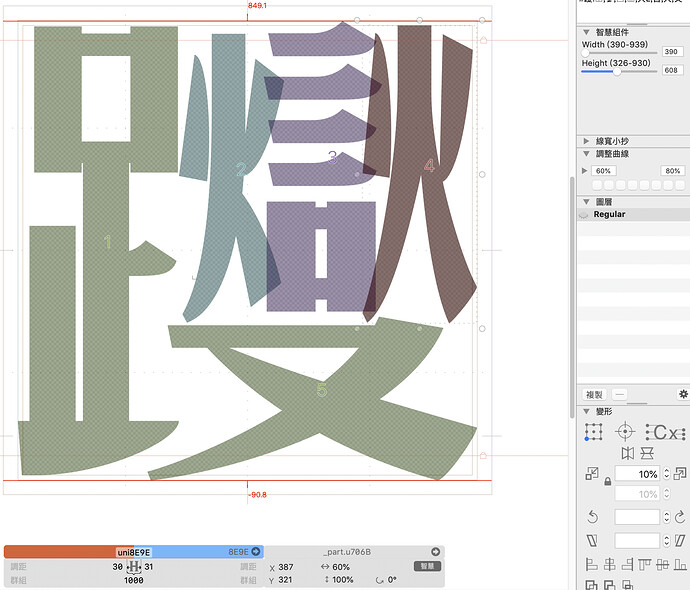Screen dimensions: 690x590
Task: Collapse the 變形 section
Action: (586, 411)
